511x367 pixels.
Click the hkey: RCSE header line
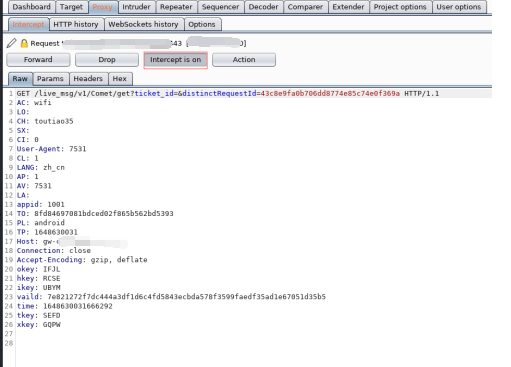[38, 279]
